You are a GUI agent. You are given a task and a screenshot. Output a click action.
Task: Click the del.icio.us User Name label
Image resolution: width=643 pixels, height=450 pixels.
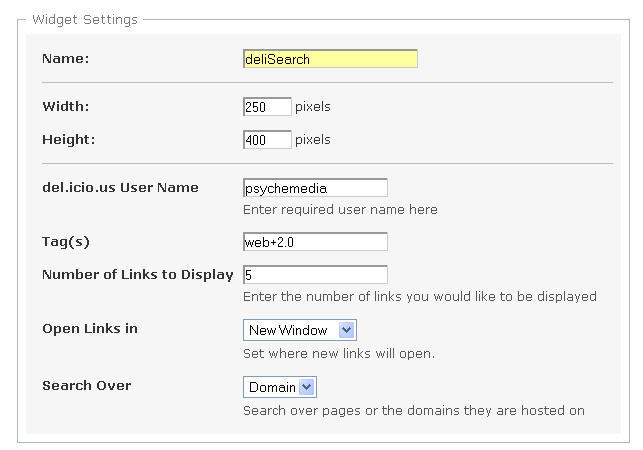pyautogui.click(x=120, y=188)
